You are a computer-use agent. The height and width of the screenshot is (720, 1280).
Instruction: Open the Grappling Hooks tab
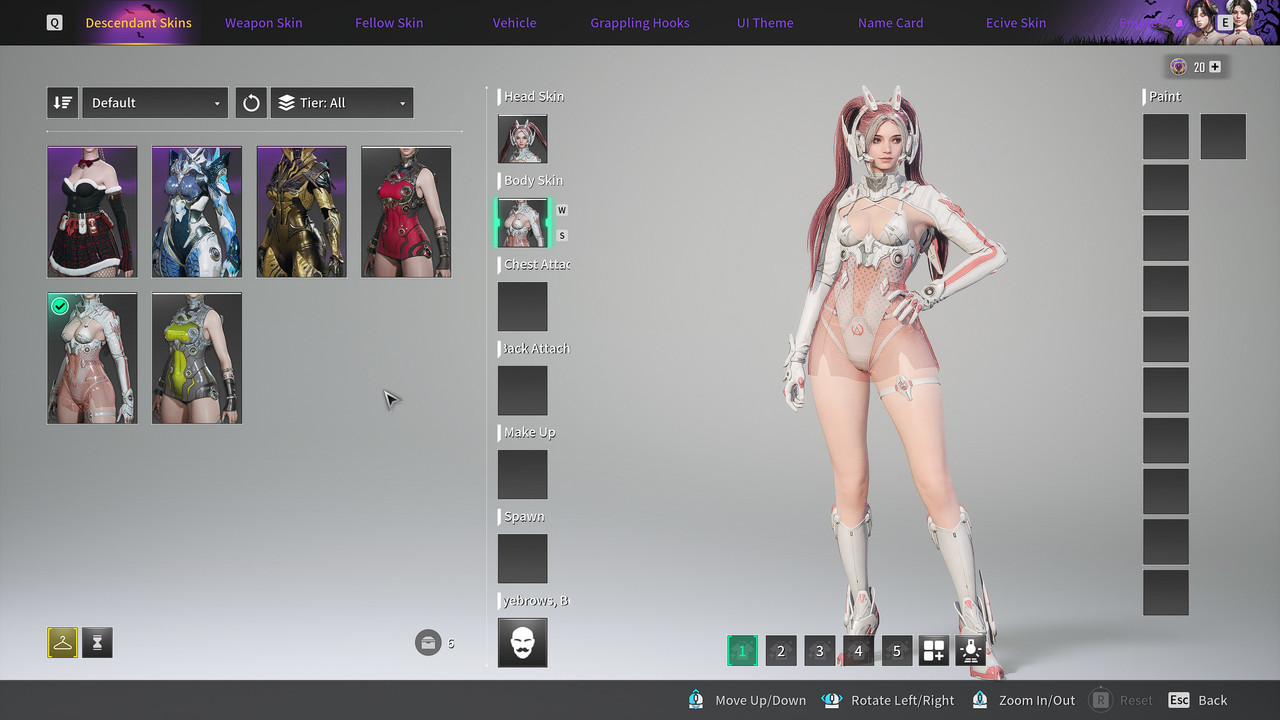[x=640, y=22]
